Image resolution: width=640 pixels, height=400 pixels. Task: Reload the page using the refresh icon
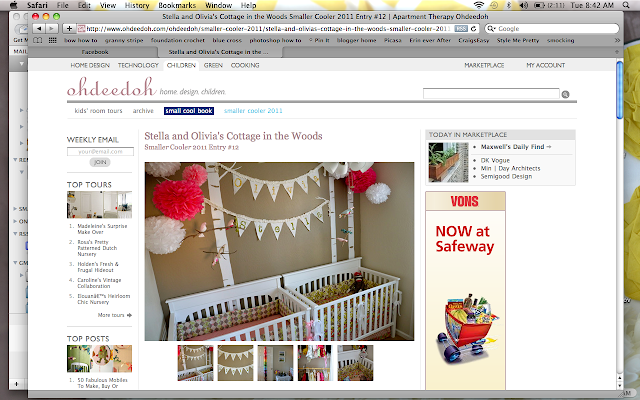pos(473,29)
